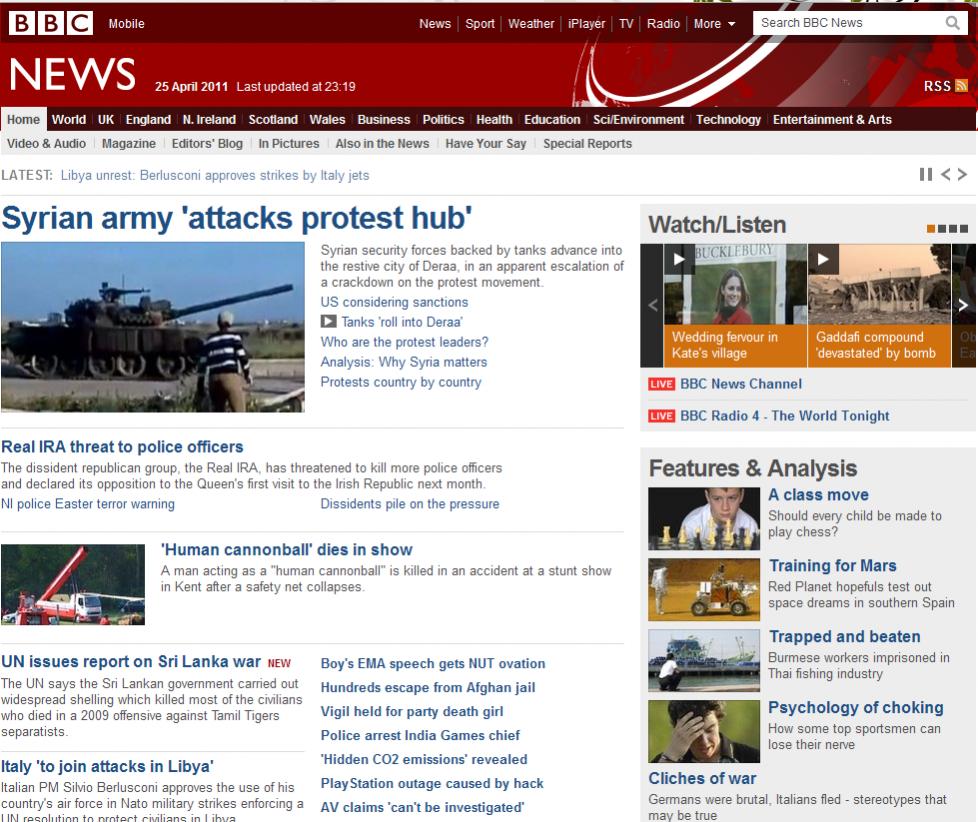Open the Business section tab

(384, 119)
